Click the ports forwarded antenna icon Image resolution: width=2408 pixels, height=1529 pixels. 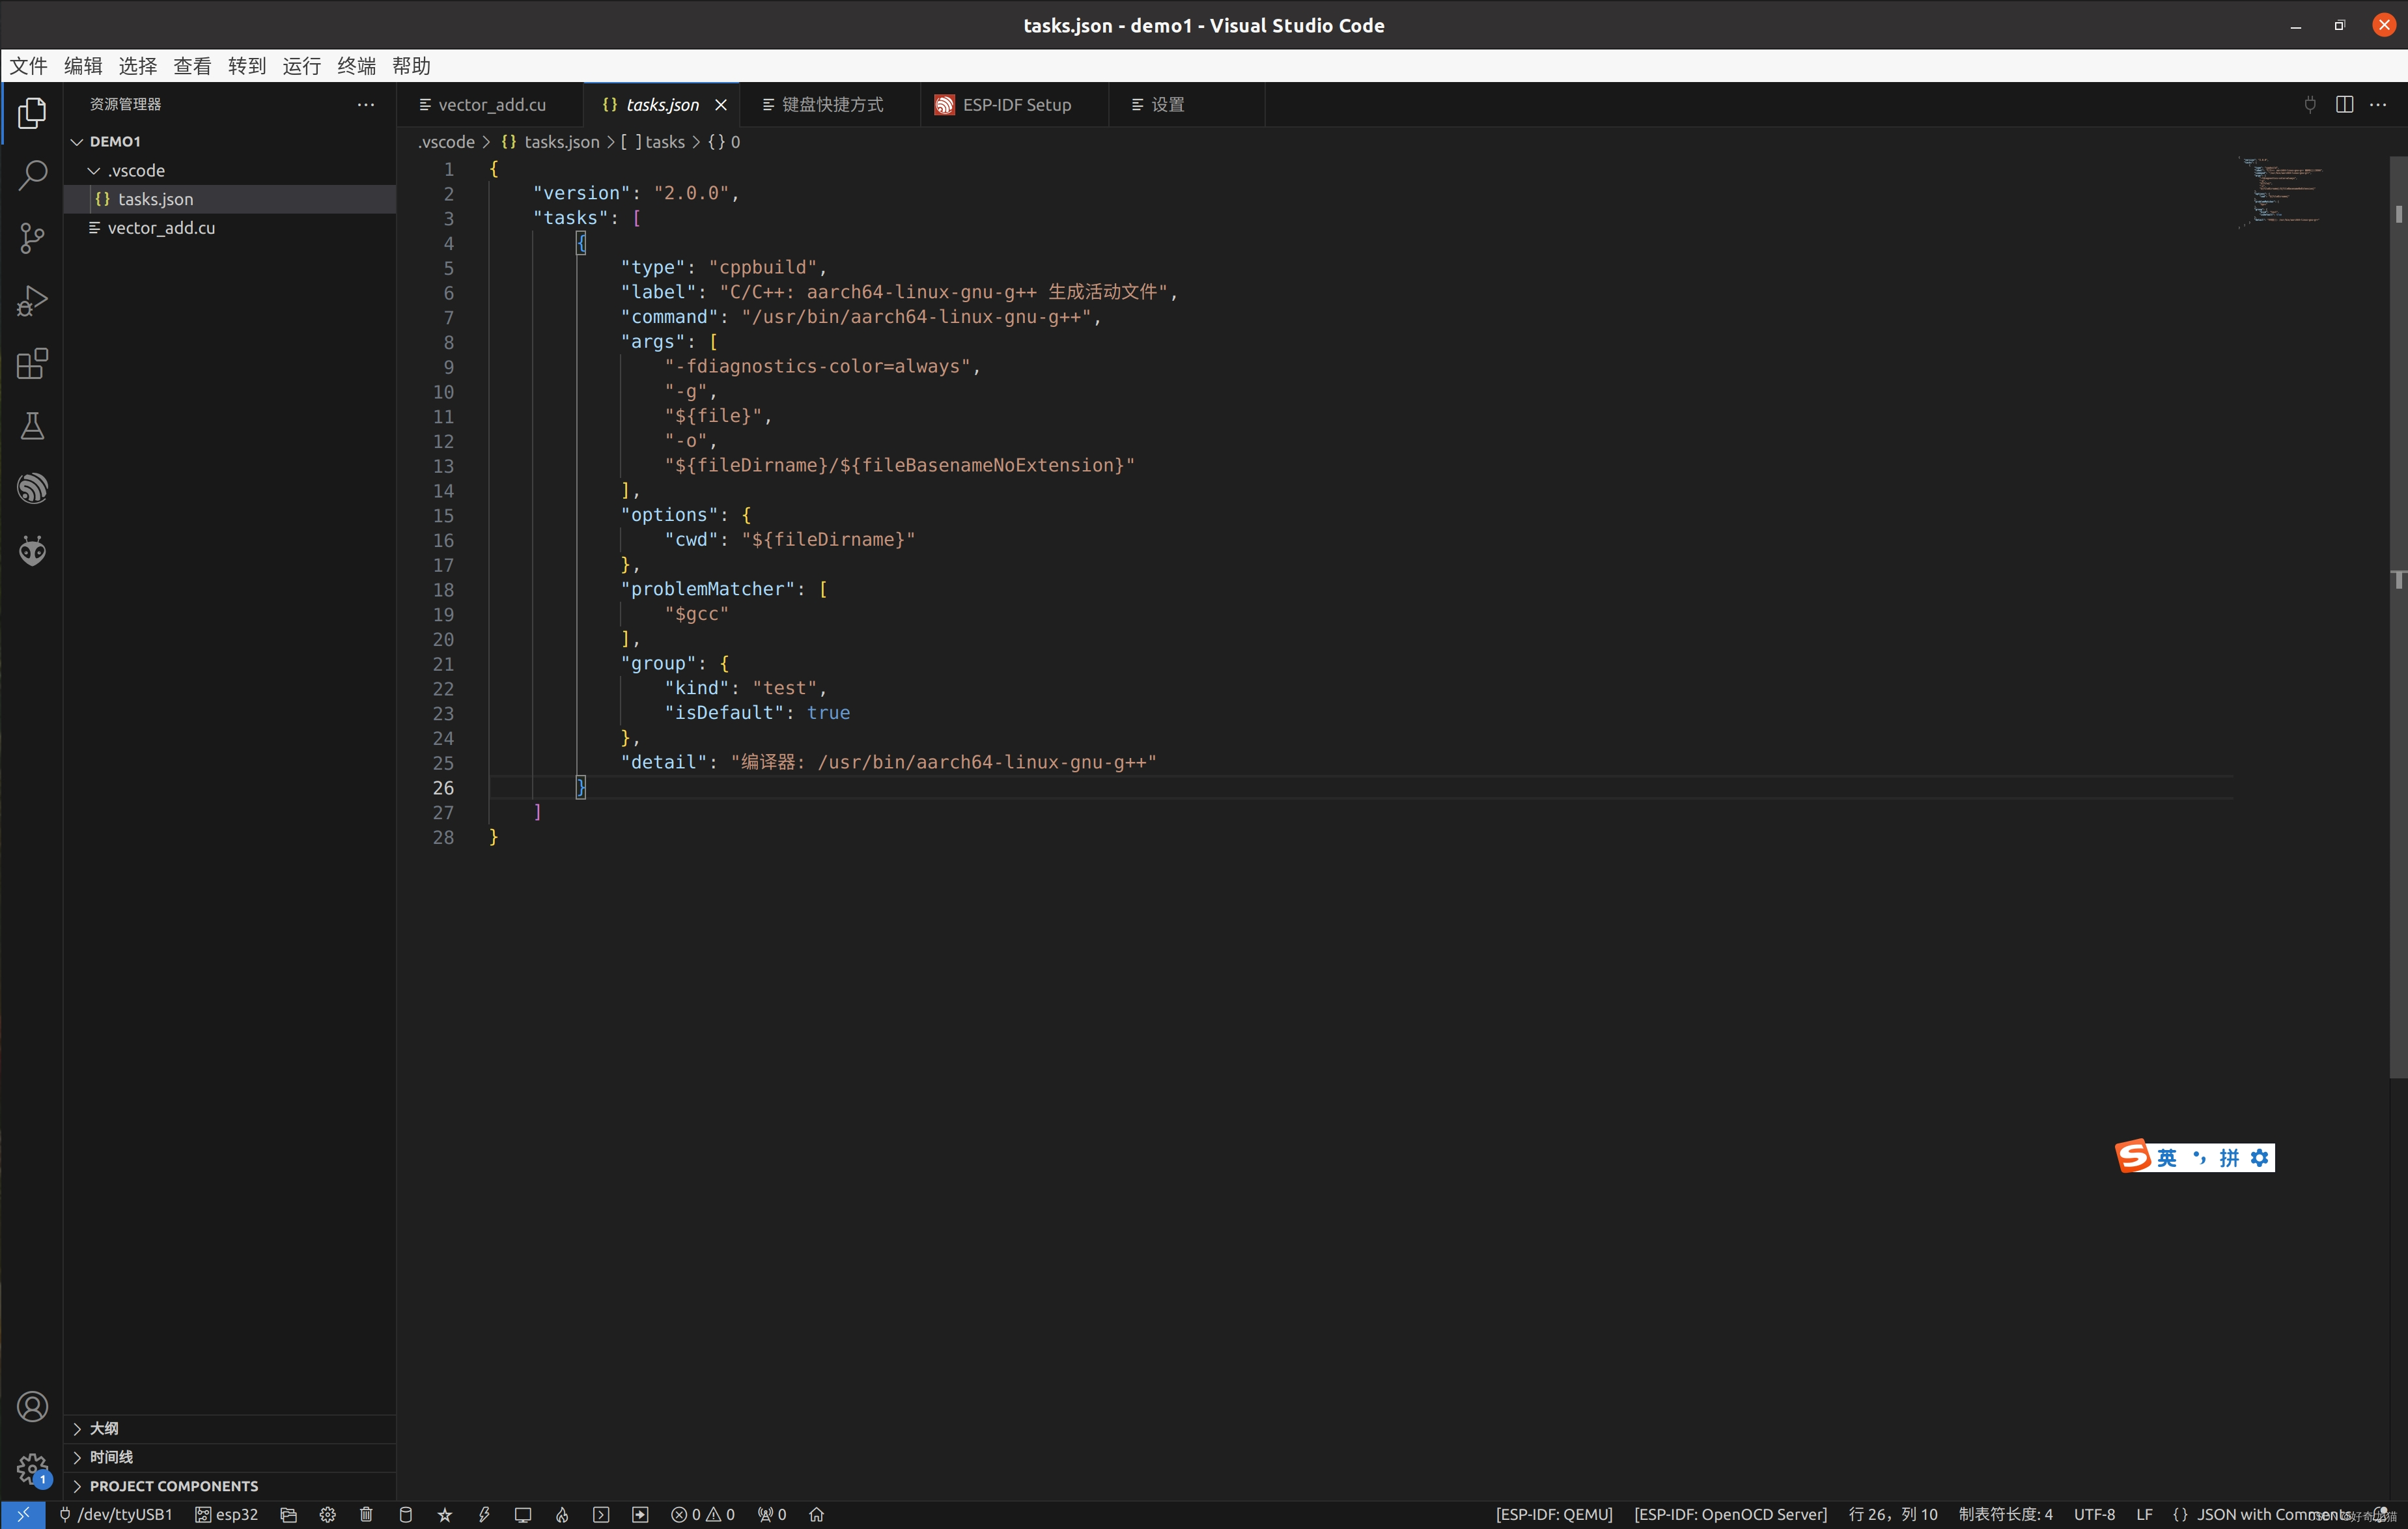pyautogui.click(x=771, y=1514)
